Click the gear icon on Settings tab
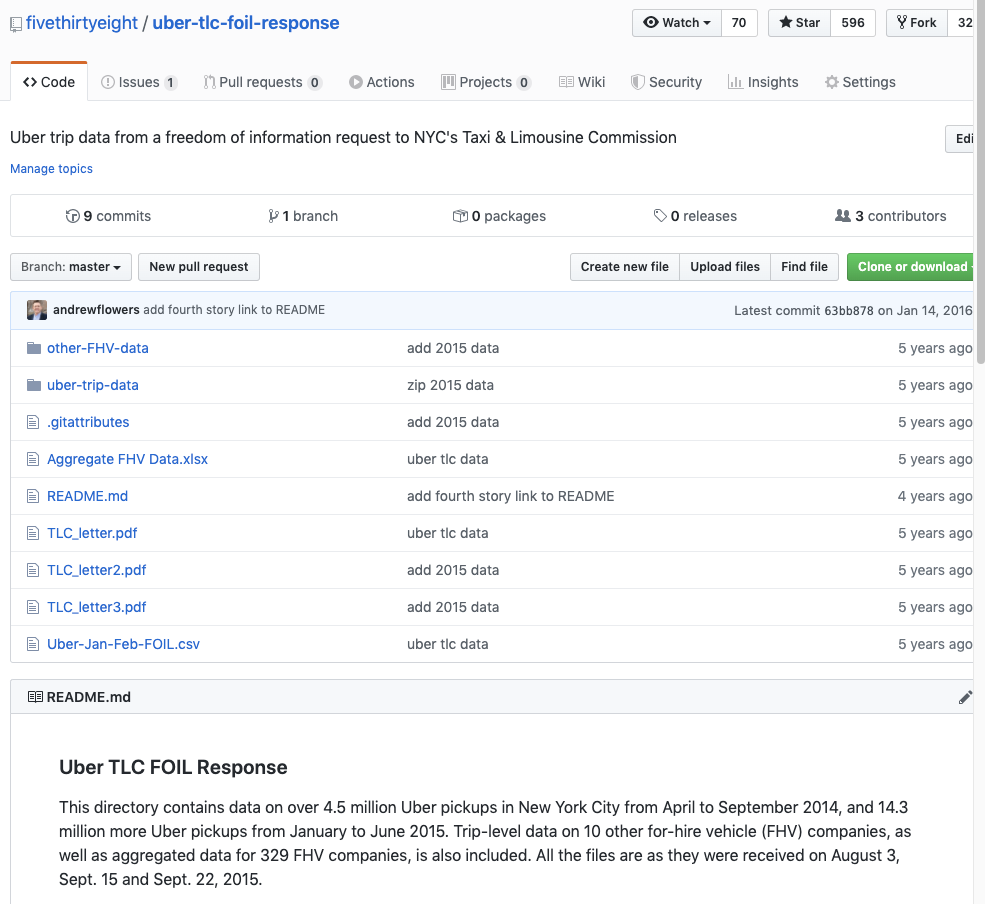 (832, 82)
